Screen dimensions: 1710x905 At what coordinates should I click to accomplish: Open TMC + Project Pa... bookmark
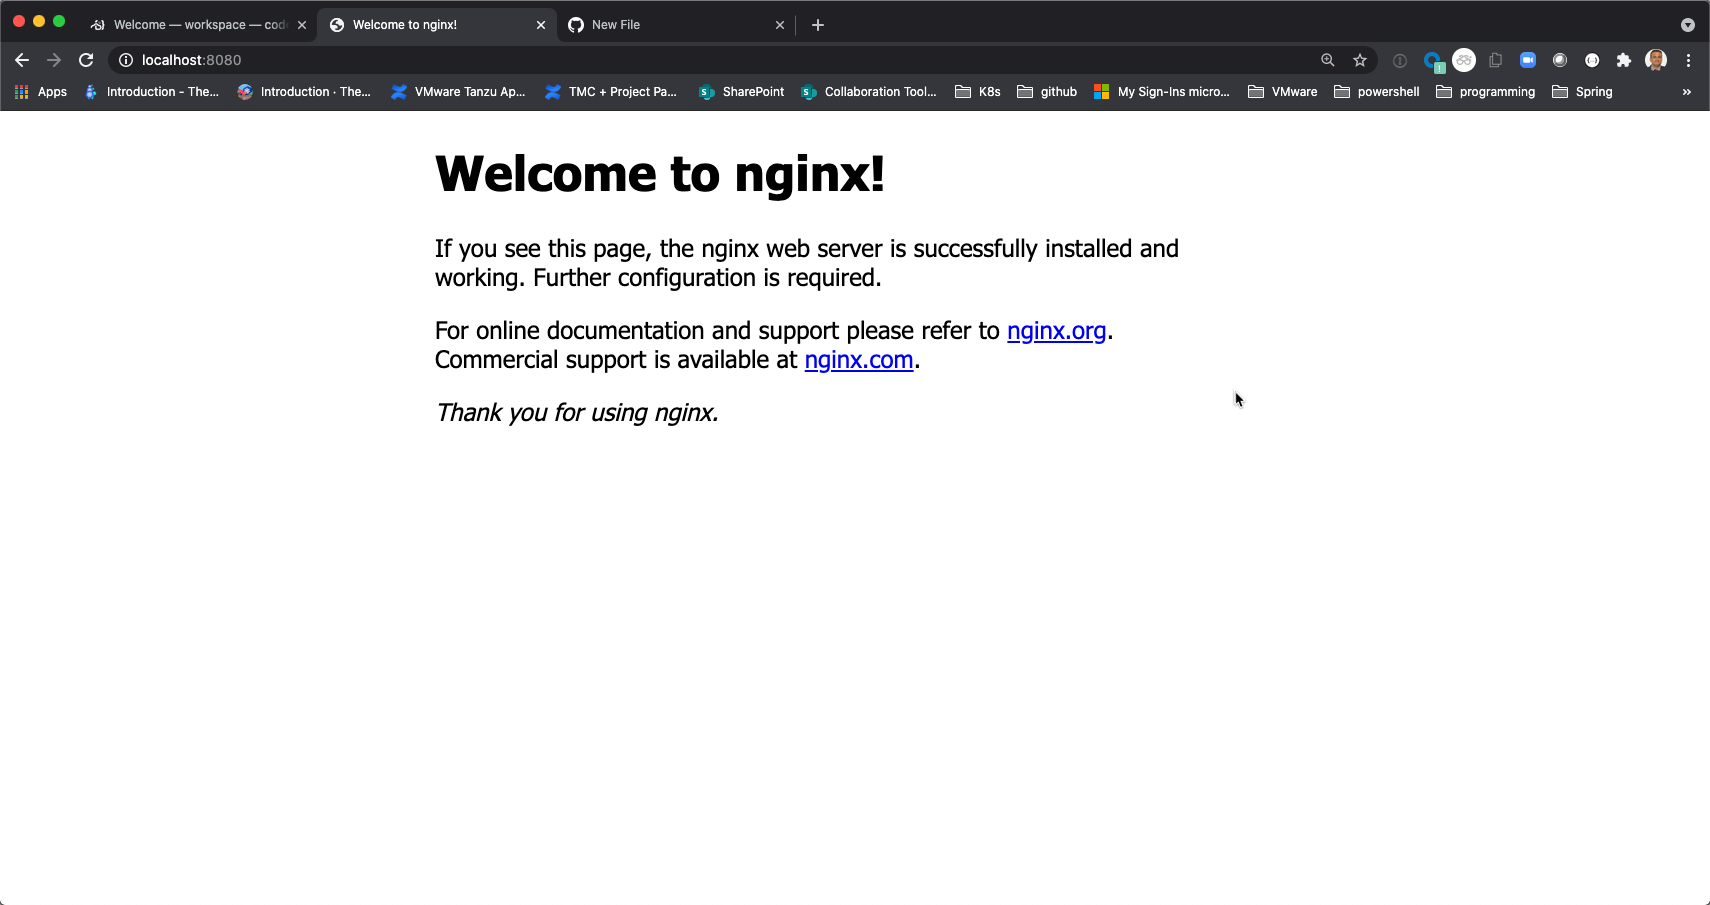pyautogui.click(x=611, y=92)
